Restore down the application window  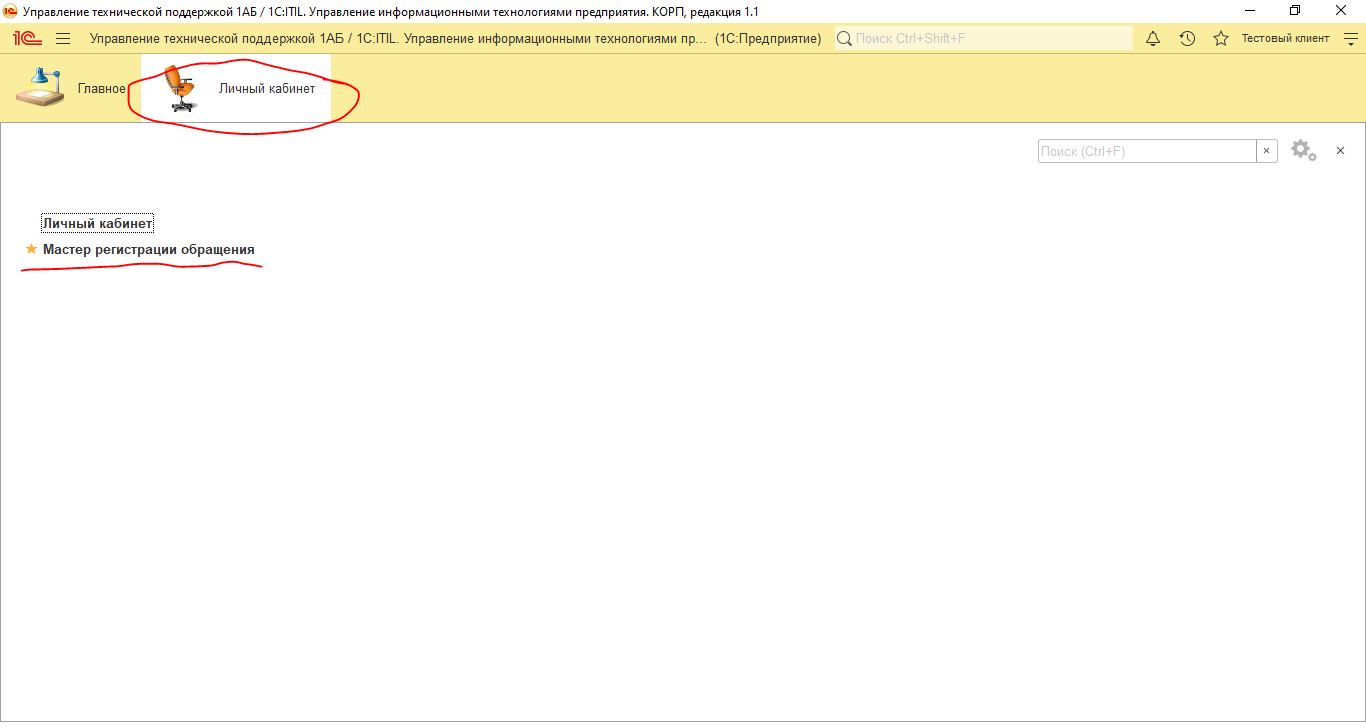pos(1295,10)
